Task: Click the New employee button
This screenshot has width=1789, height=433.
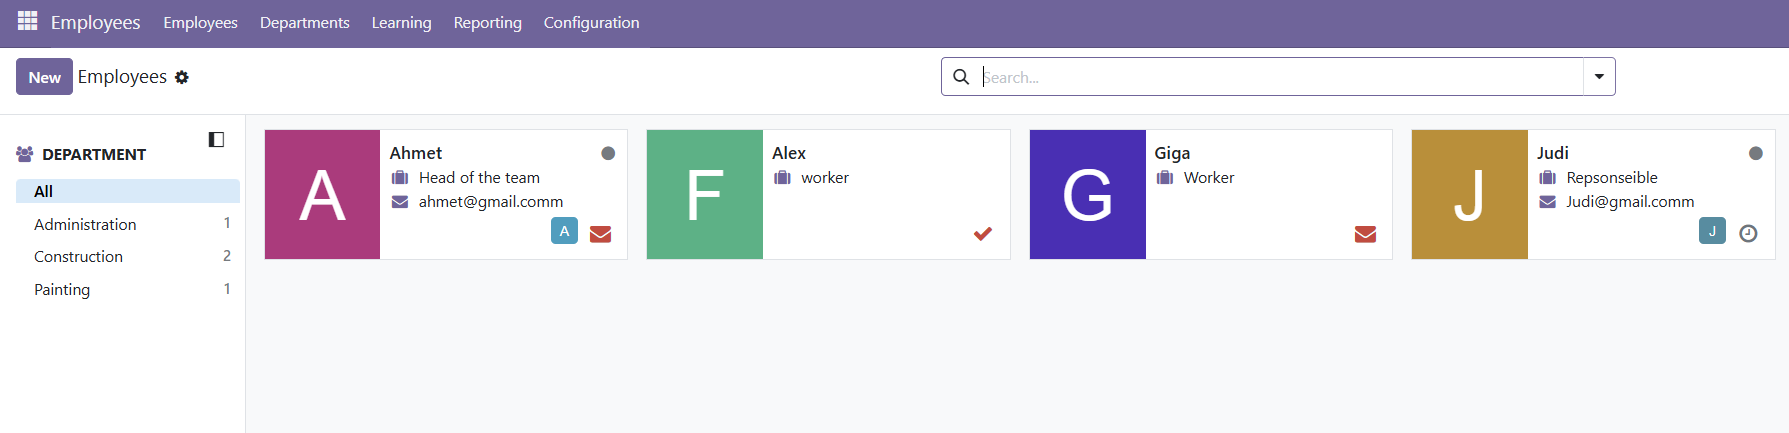Action: coord(44,77)
